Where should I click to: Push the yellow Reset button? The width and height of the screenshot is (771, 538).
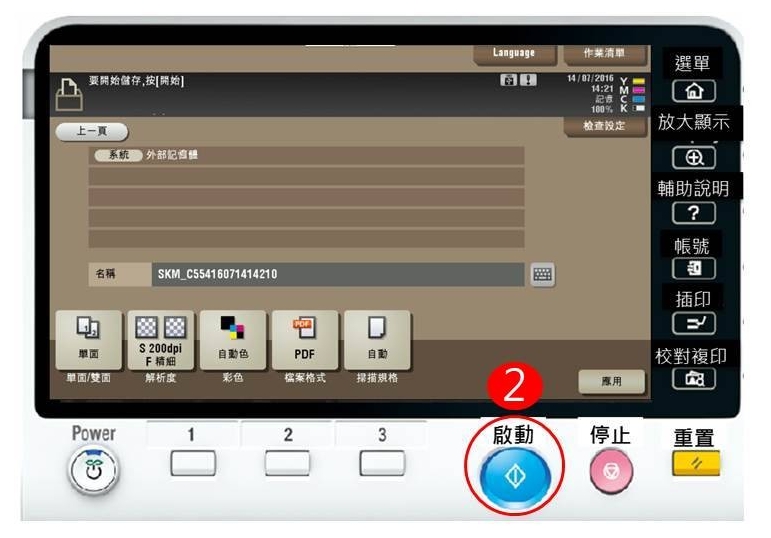click(x=696, y=463)
